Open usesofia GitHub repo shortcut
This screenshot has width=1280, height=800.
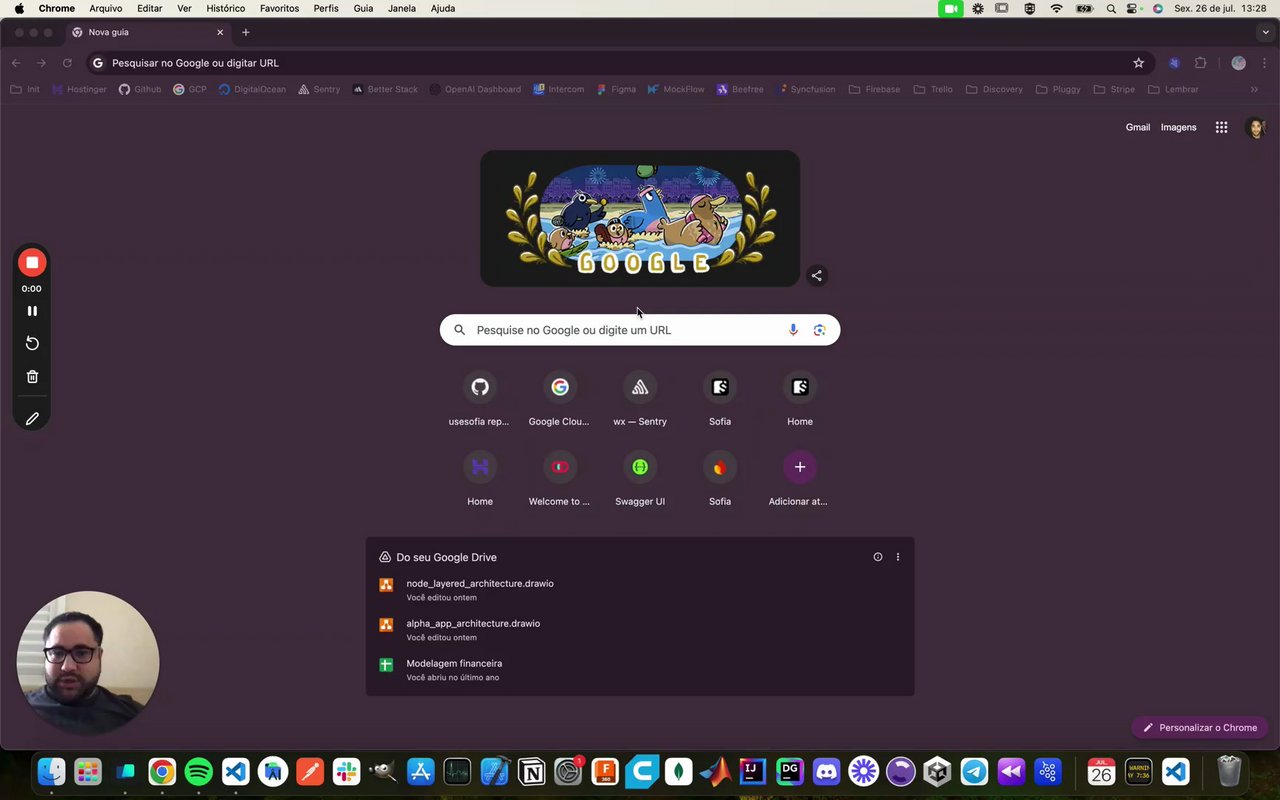(x=480, y=398)
